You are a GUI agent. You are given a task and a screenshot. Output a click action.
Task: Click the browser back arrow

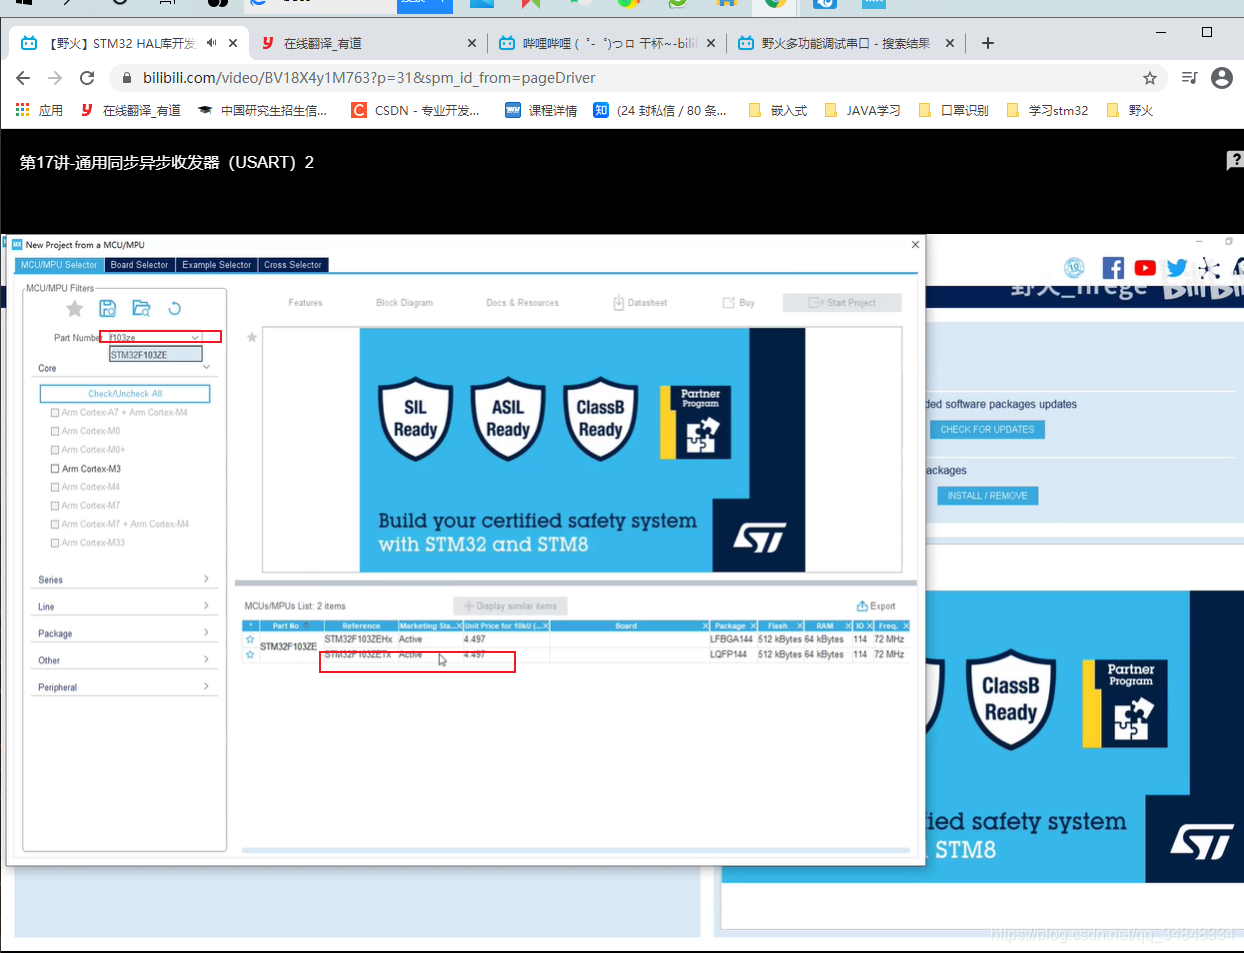23,78
